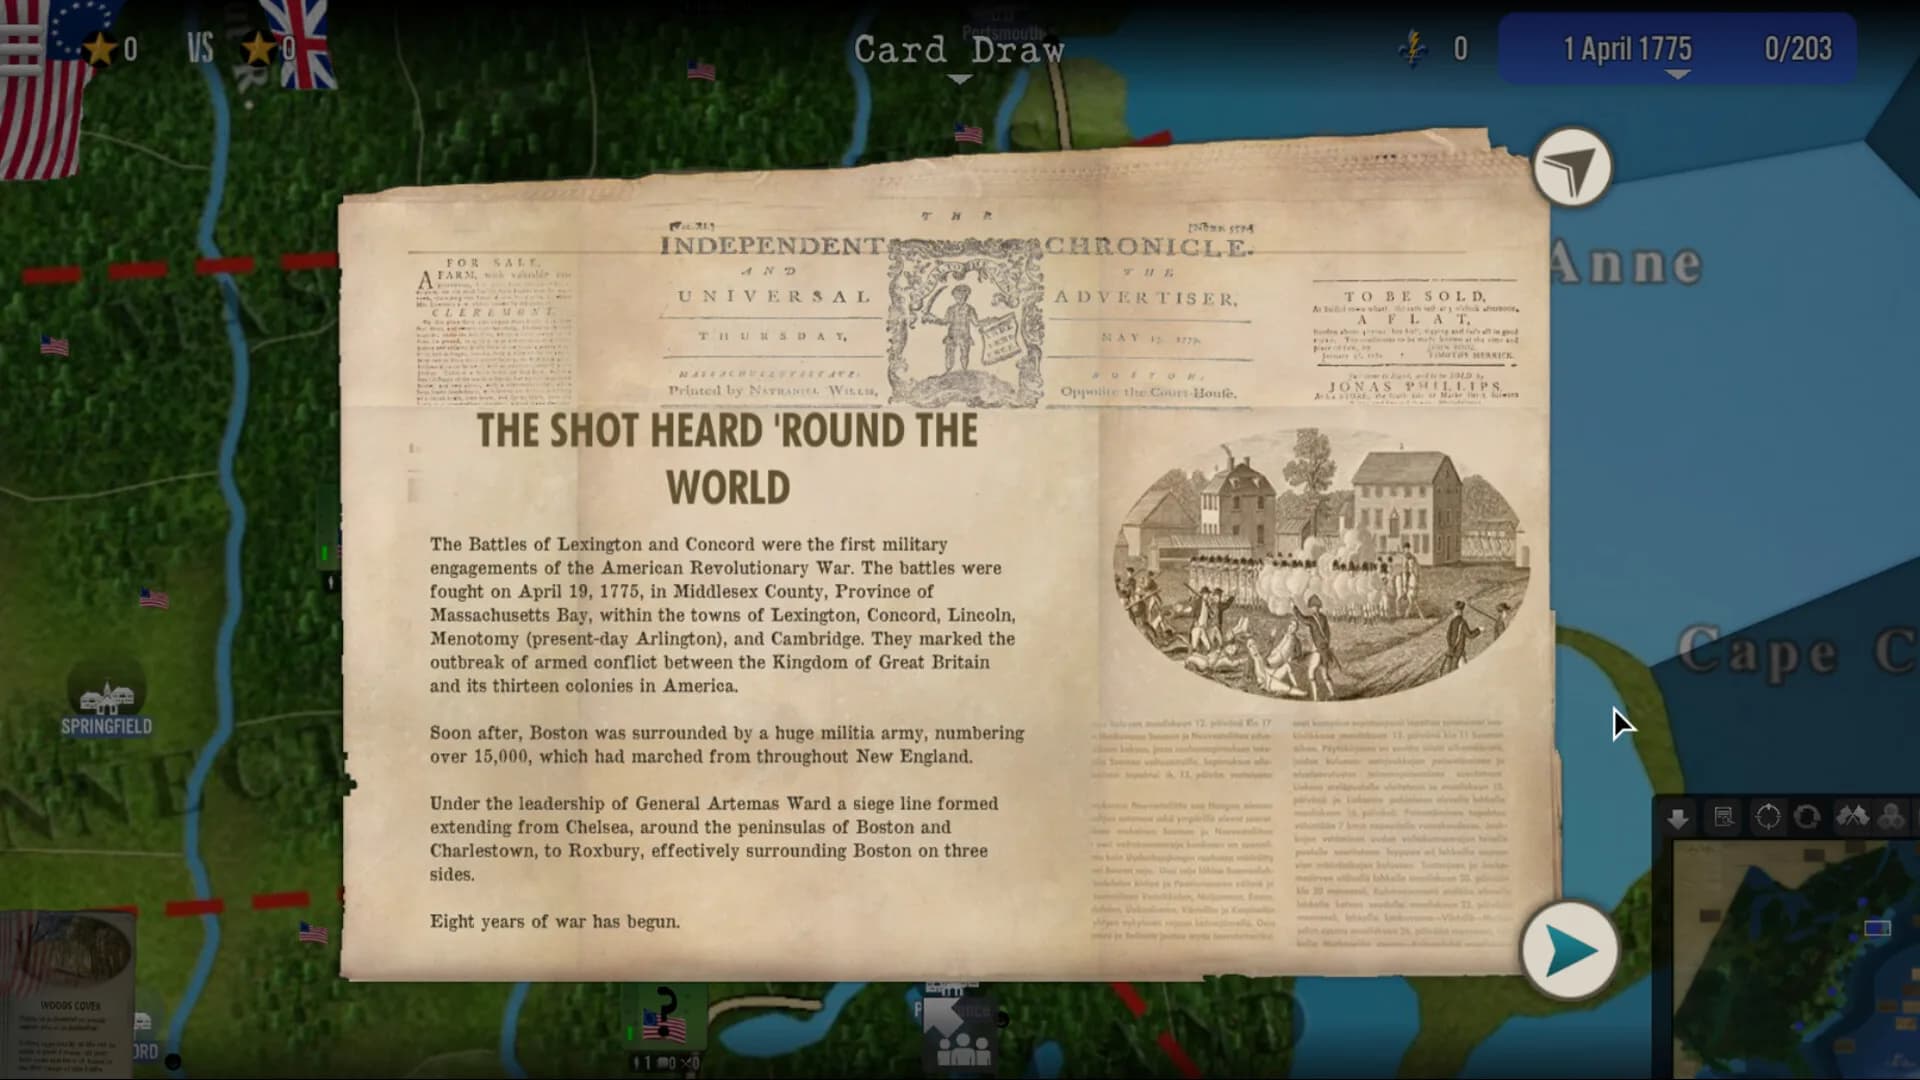Click the "VS" label between the flags

tap(200, 47)
